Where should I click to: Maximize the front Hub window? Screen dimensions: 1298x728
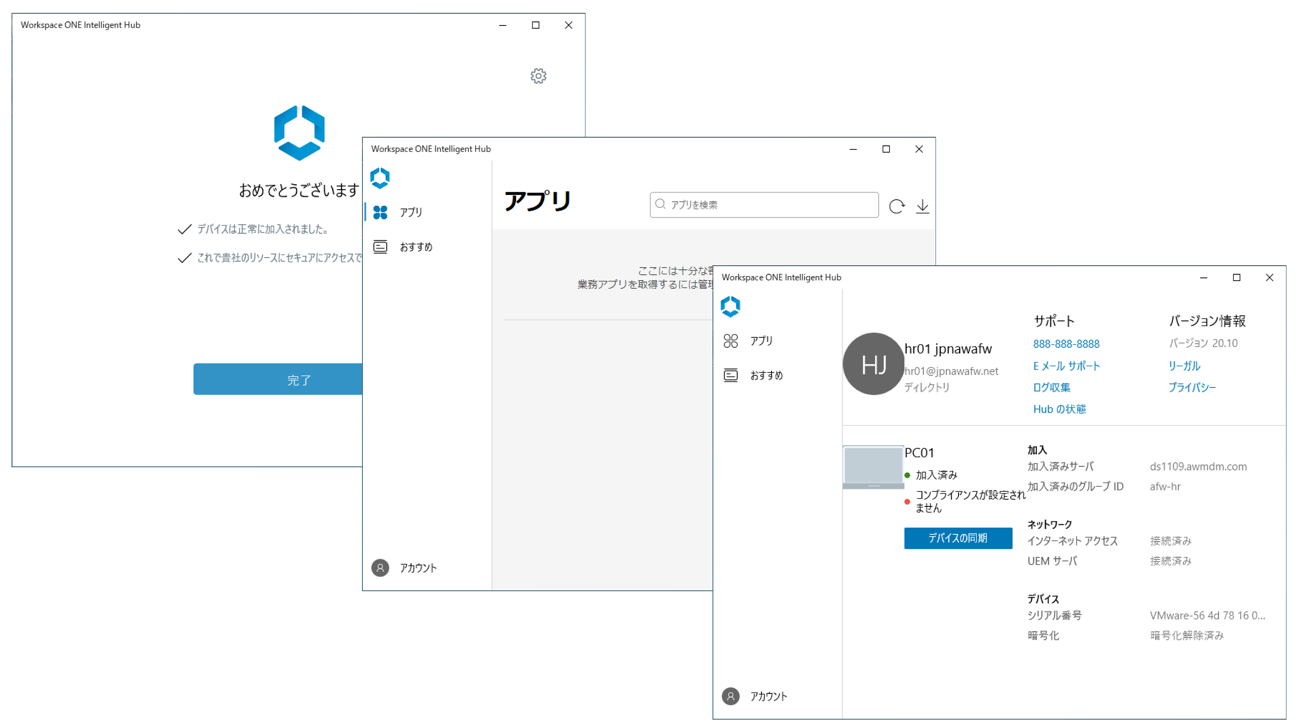1236,278
